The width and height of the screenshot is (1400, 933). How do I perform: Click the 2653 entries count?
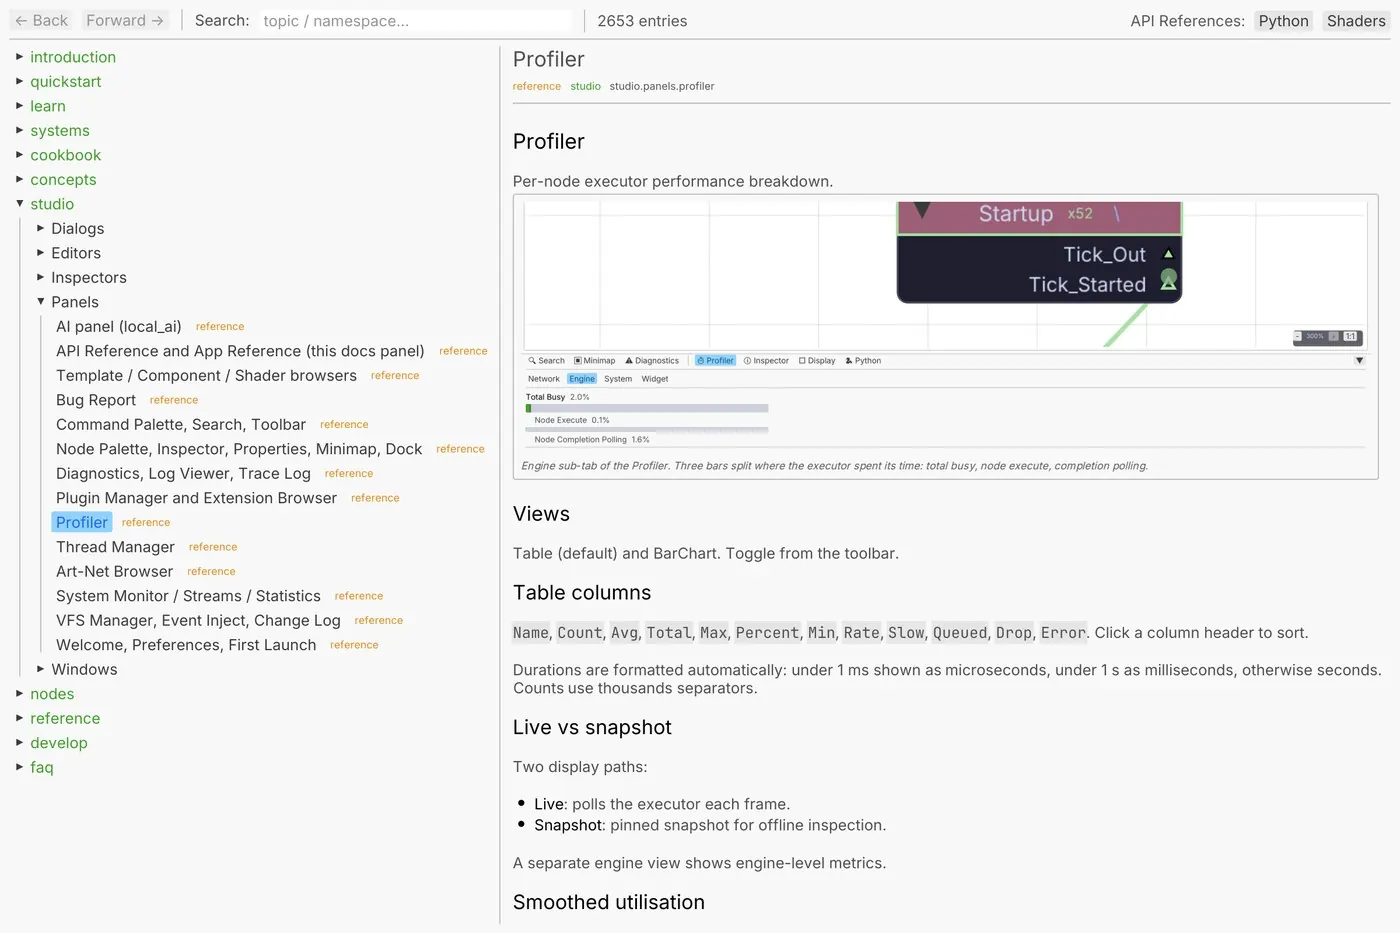tap(642, 21)
